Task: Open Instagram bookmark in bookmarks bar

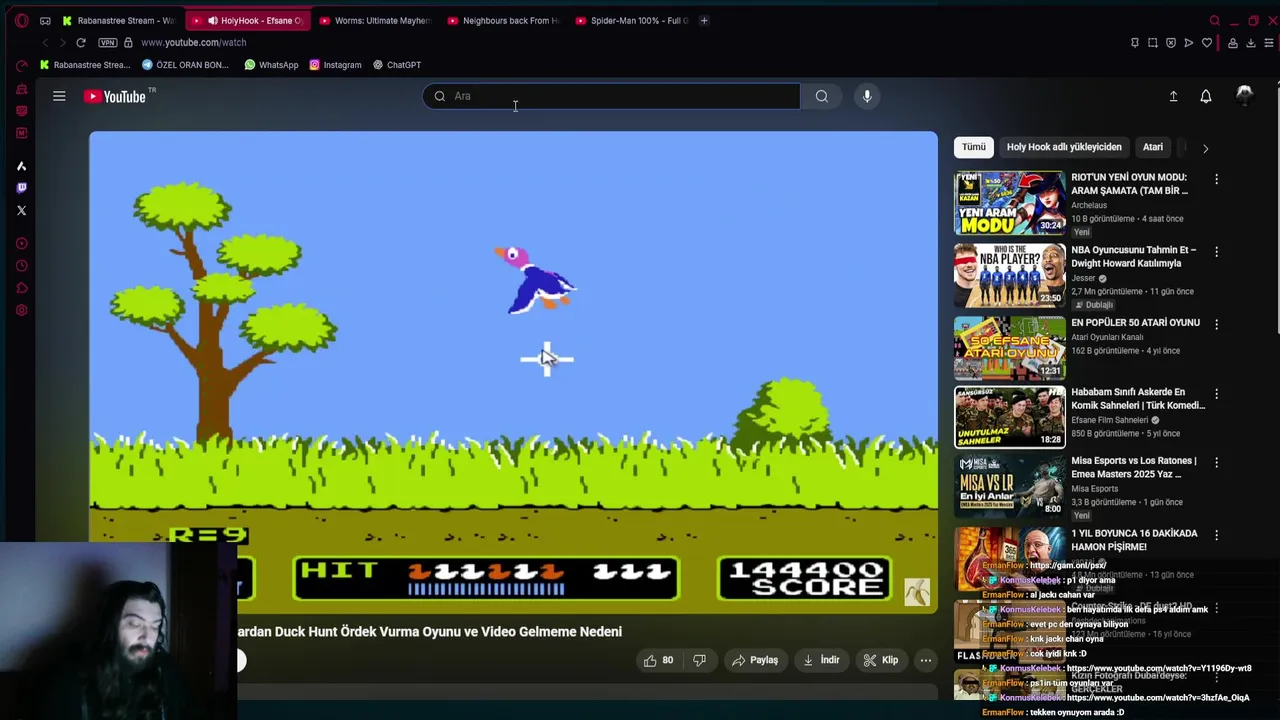Action: 335,65
